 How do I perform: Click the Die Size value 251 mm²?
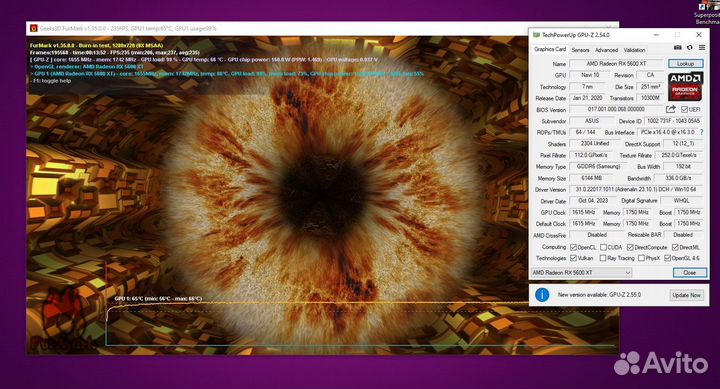coord(650,86)
